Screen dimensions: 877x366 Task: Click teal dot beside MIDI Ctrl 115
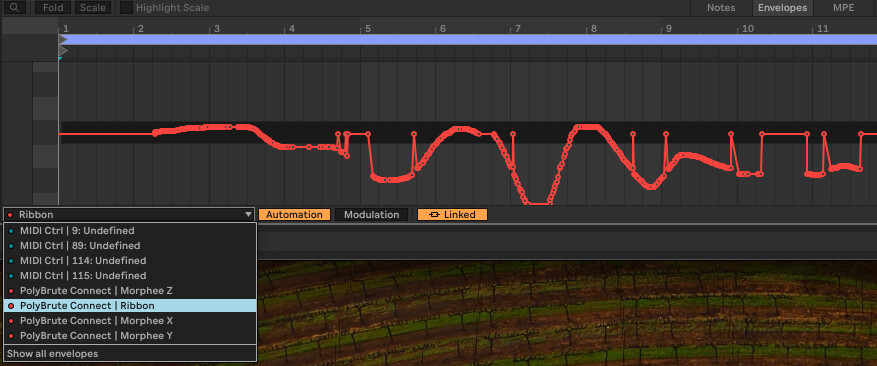pos(11,276)
